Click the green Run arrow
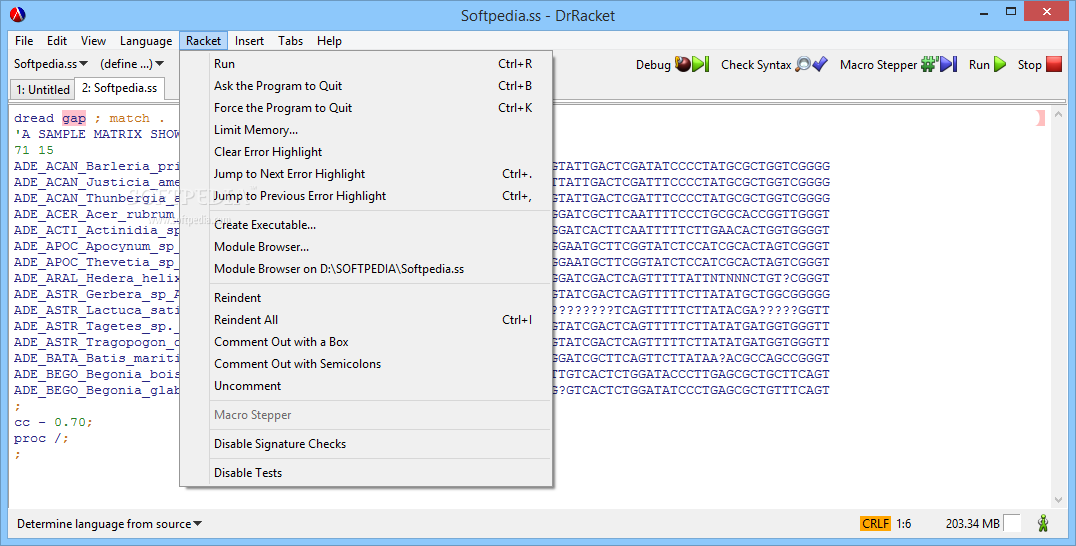The width and height of the screenshot is (1076, 546). 1000,64
